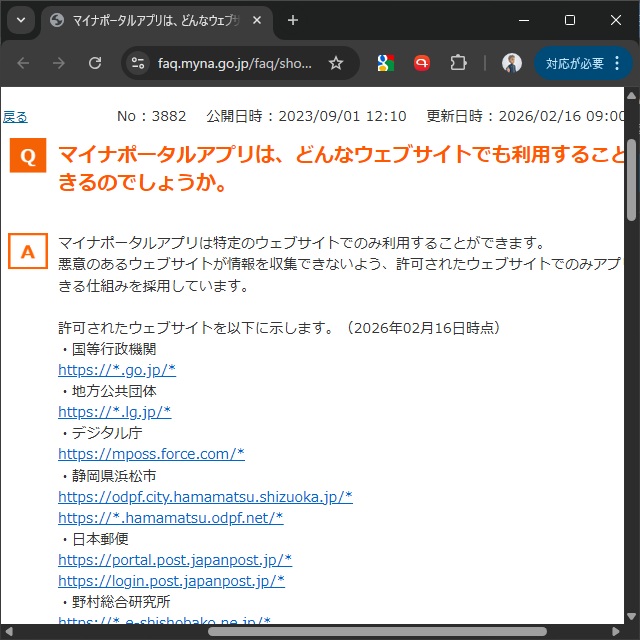
Task: Bookmark this page with the star icon
Action: [336, 63]
